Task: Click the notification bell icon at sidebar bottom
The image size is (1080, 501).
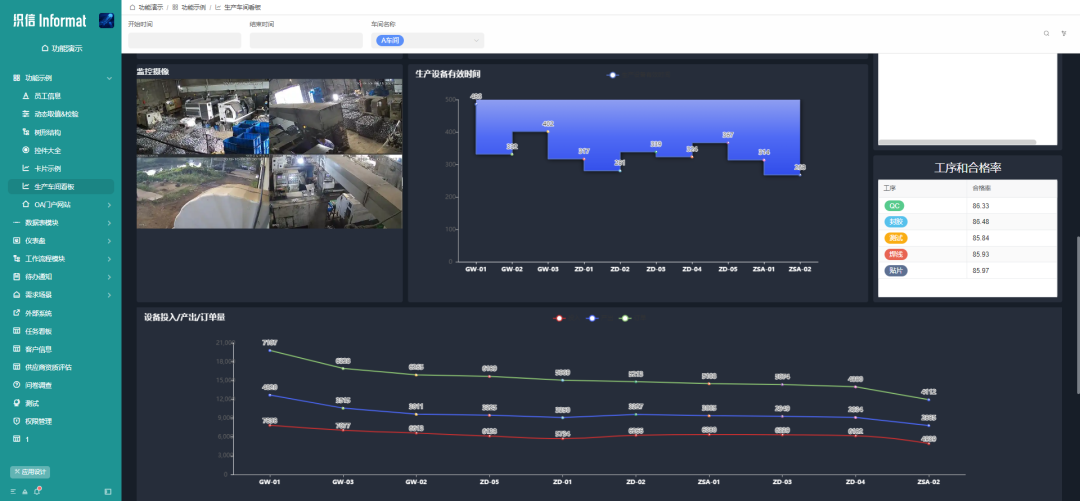Action: point(37,490)
